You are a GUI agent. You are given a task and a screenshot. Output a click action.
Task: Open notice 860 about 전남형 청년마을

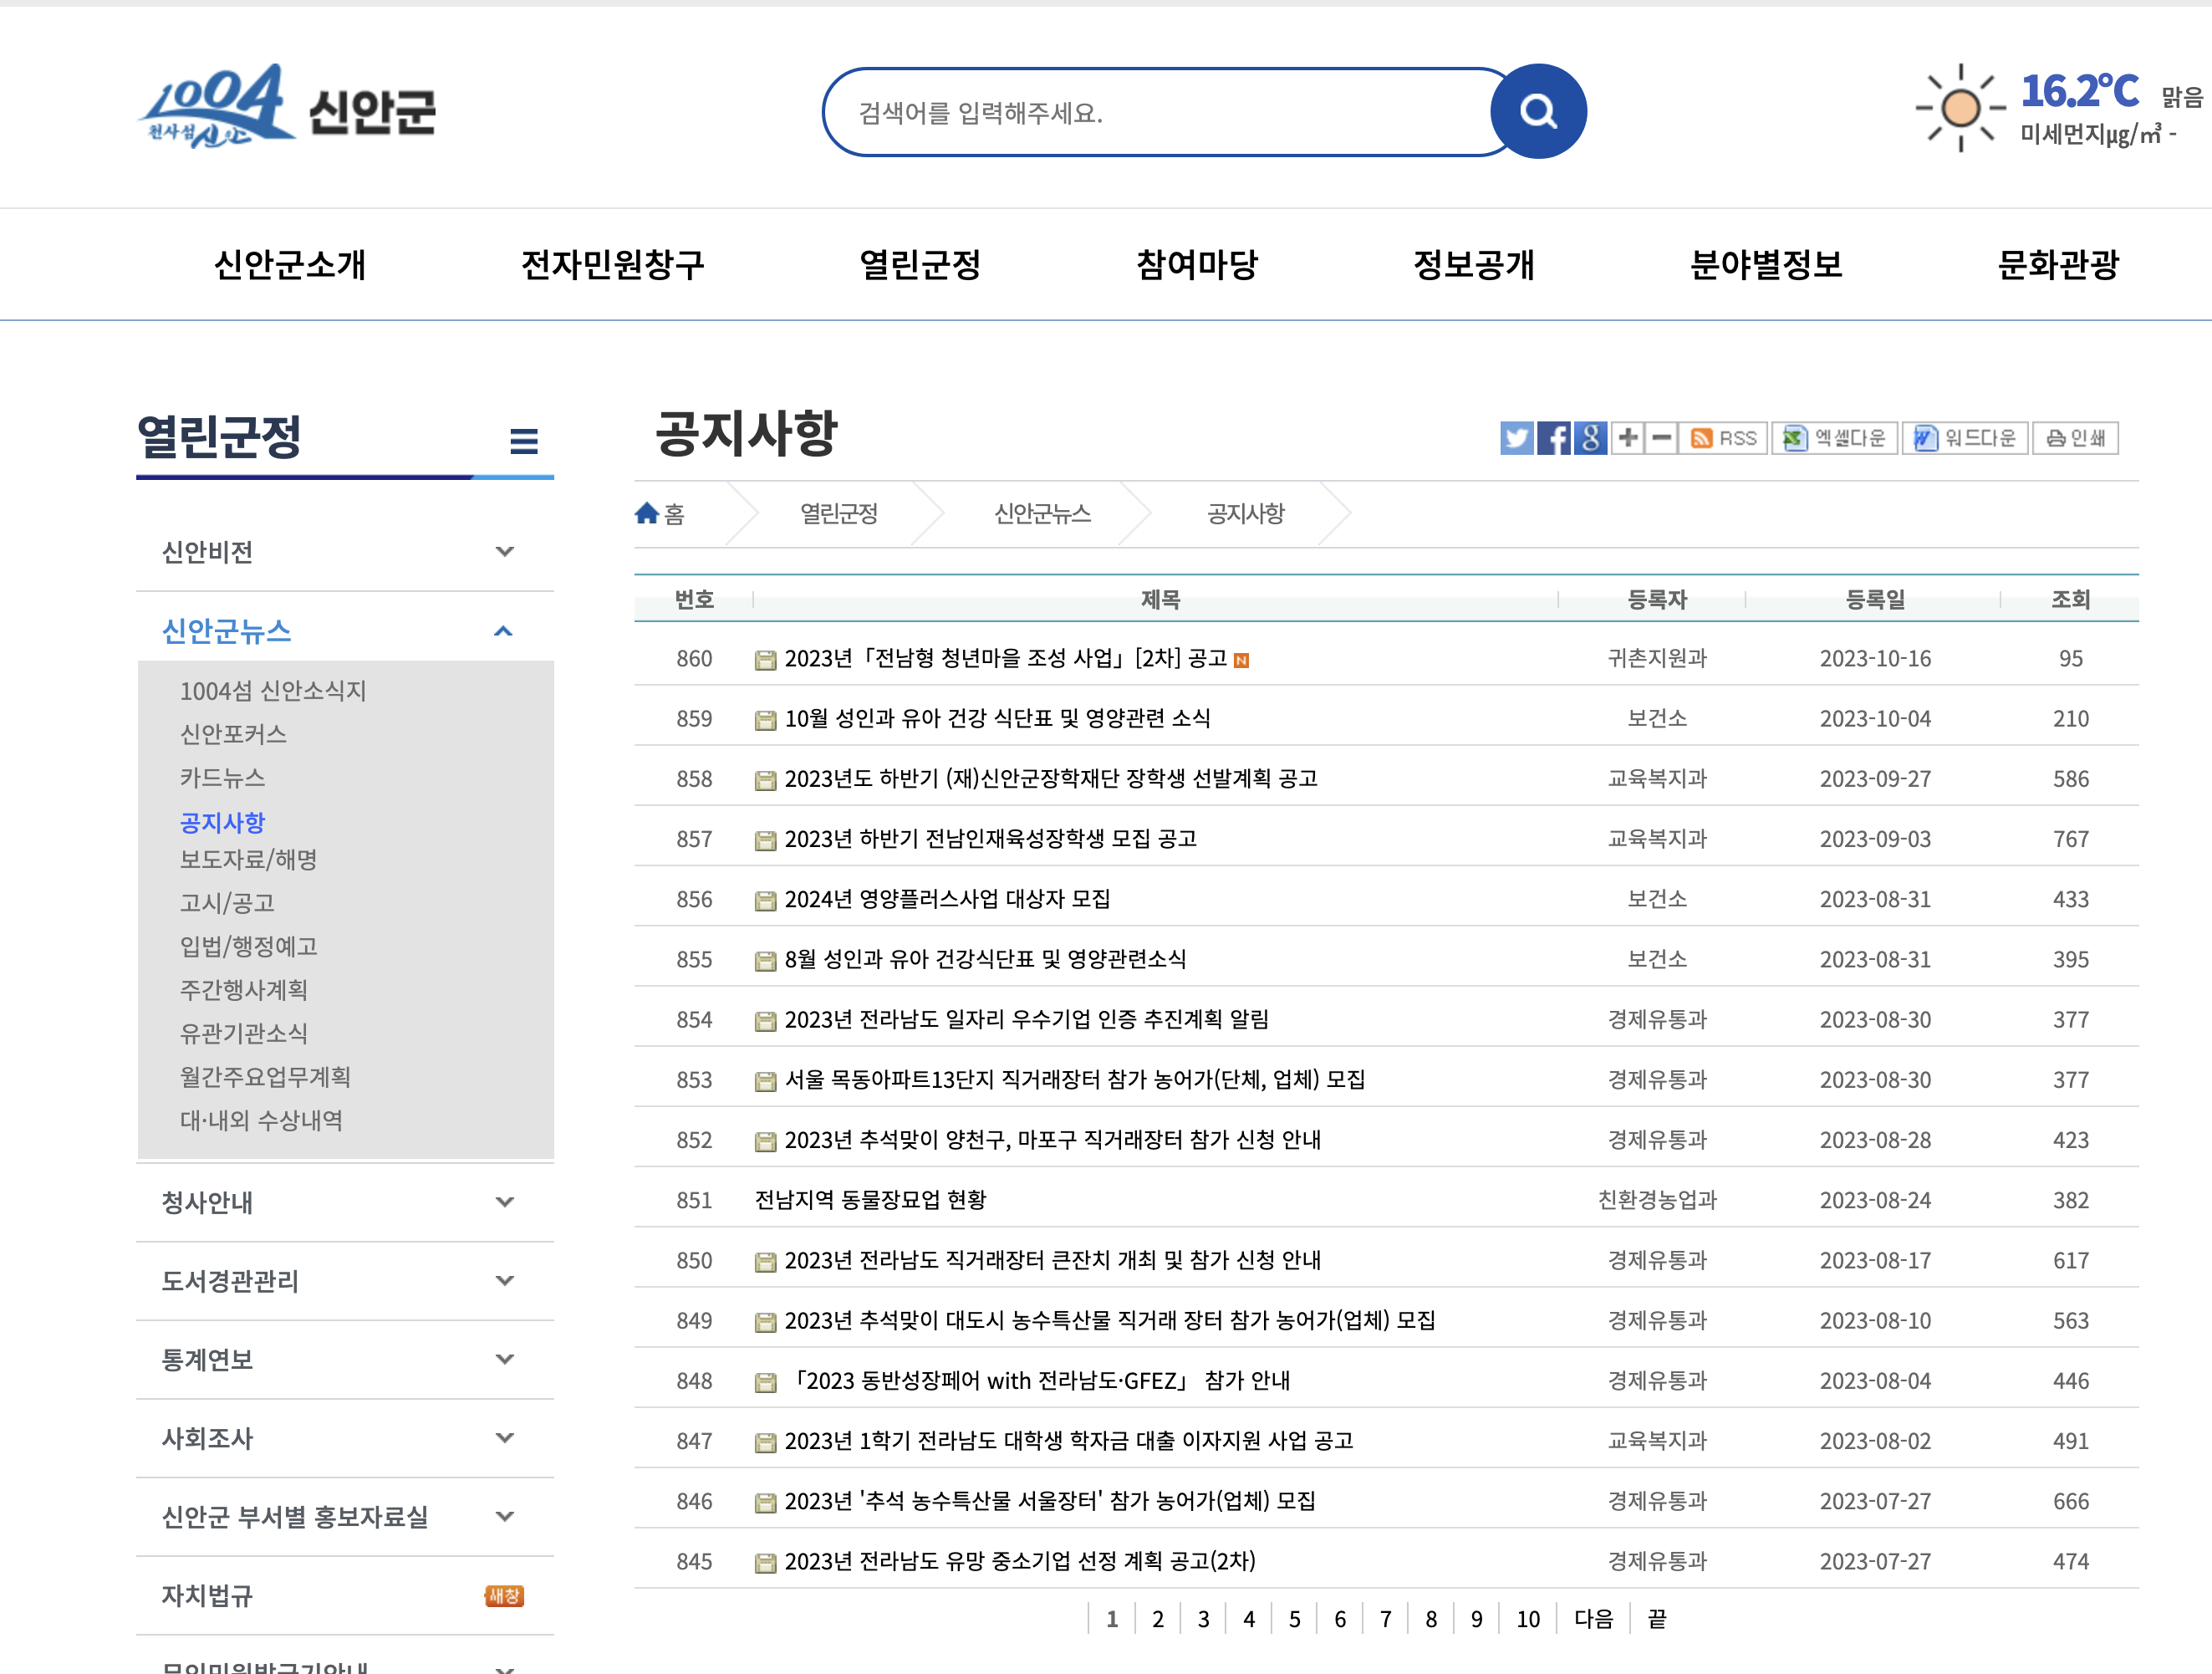pos(1004,658)
